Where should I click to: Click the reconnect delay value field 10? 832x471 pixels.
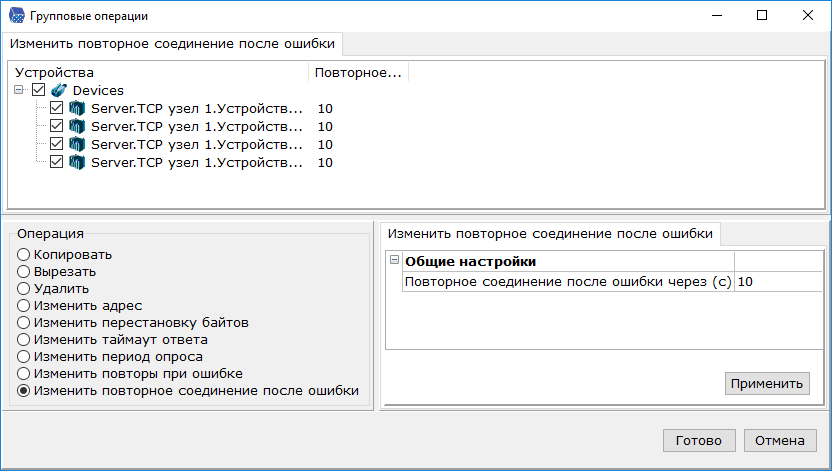click(778, 282)
